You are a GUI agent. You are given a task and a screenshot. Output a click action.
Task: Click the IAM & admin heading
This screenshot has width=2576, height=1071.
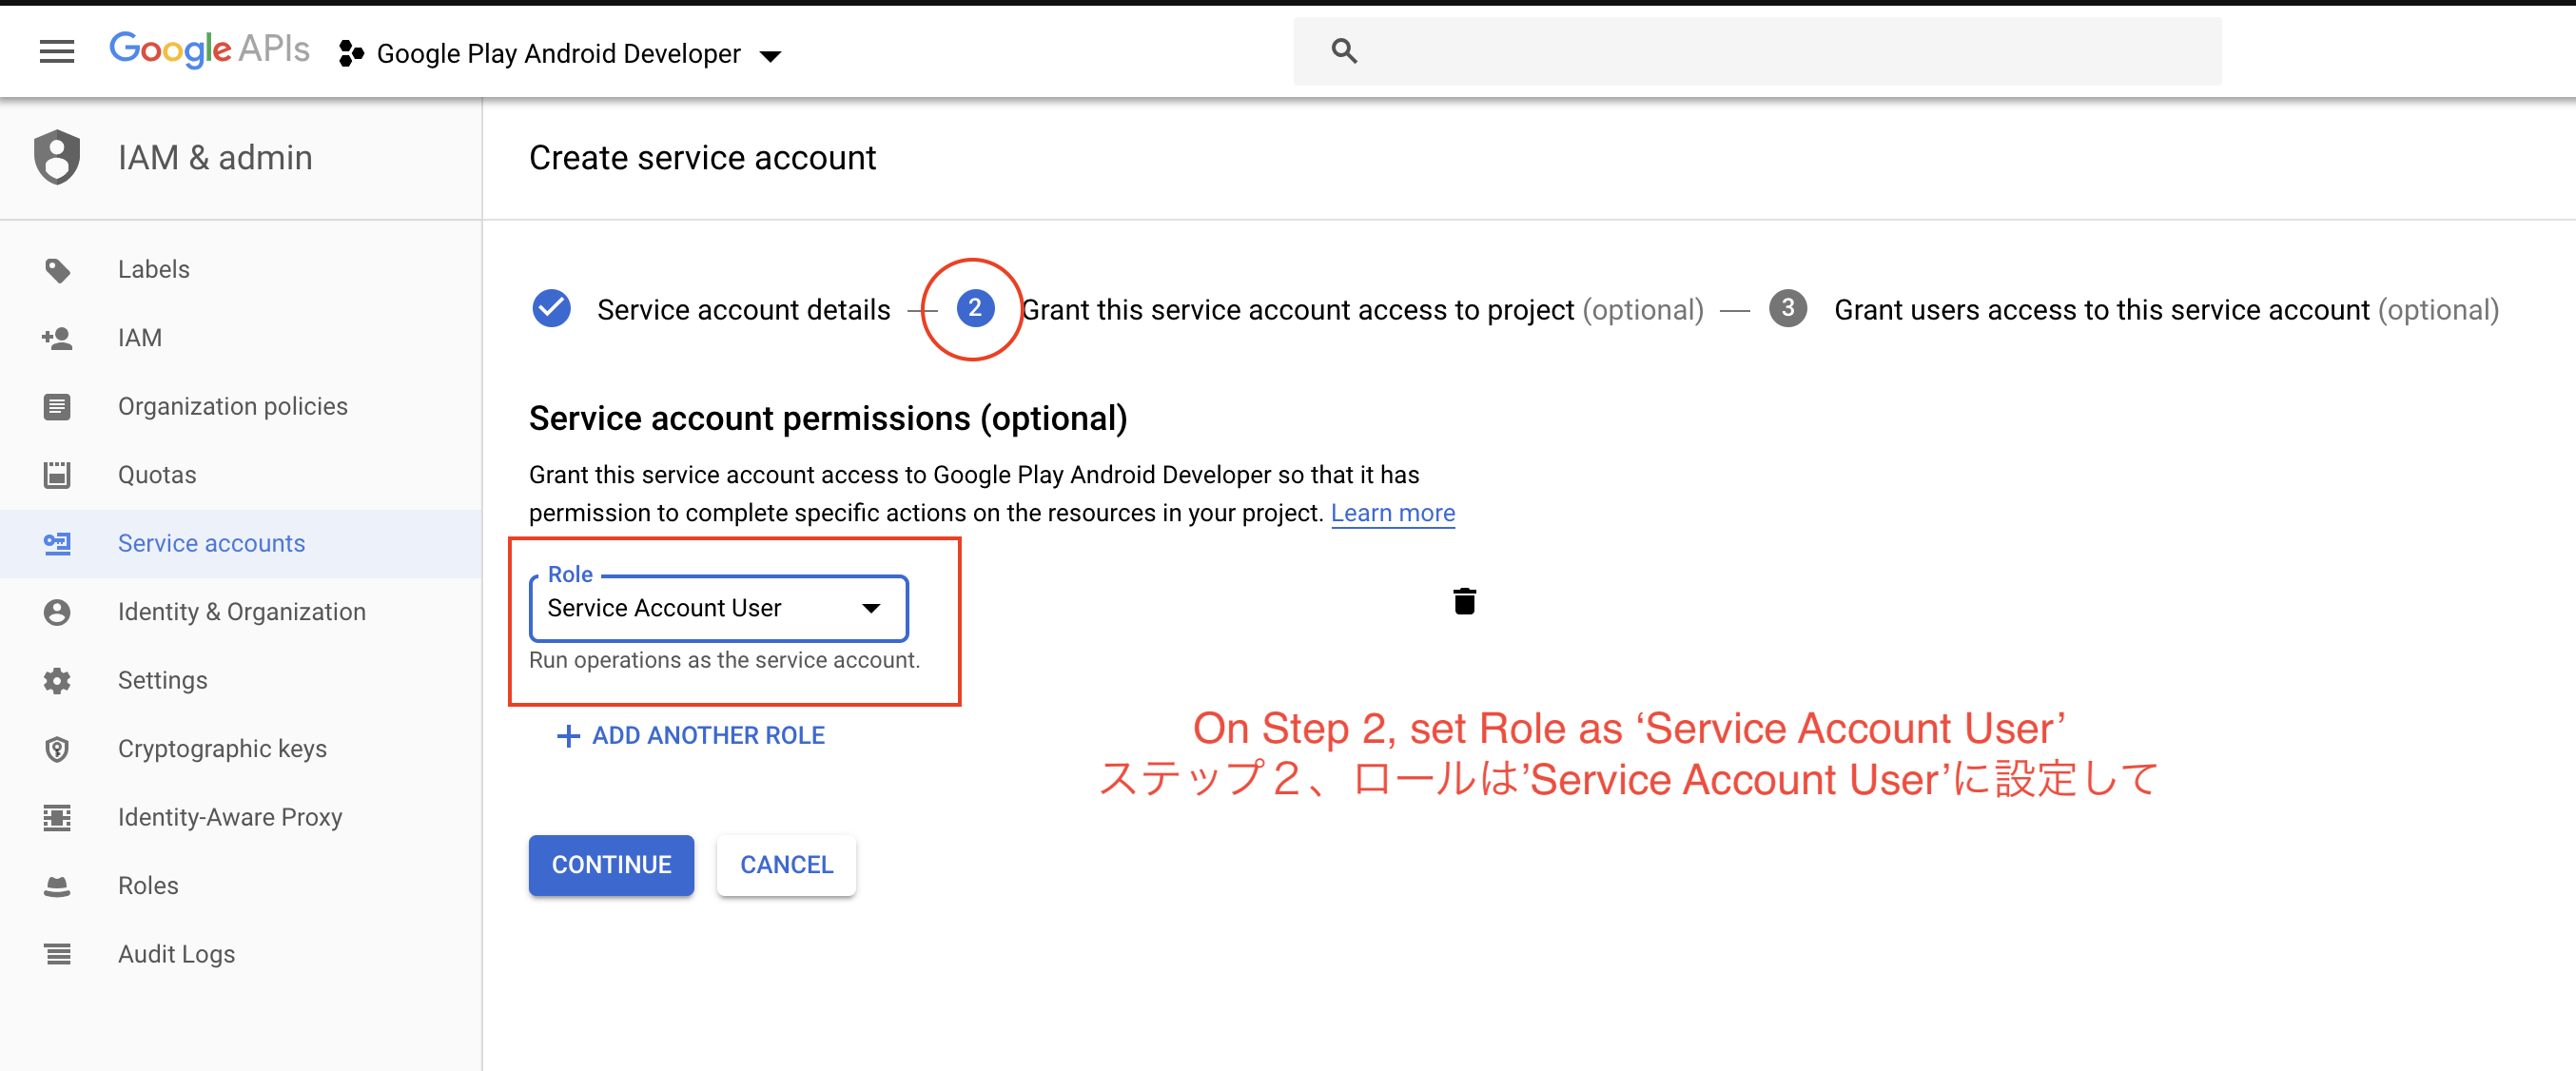(215, 158)
